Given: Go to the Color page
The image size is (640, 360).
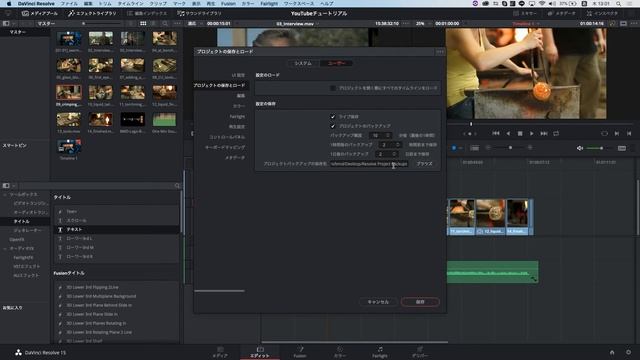Looking at the screenshot, I should coord(340,352).
